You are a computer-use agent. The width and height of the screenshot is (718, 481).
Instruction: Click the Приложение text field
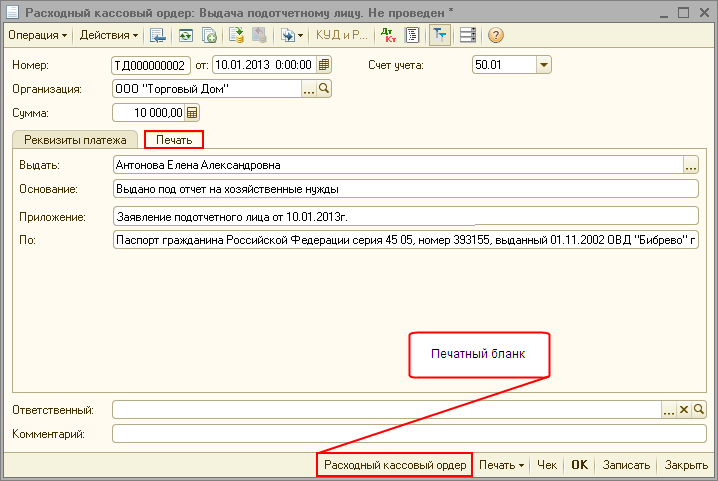[406, 216]
